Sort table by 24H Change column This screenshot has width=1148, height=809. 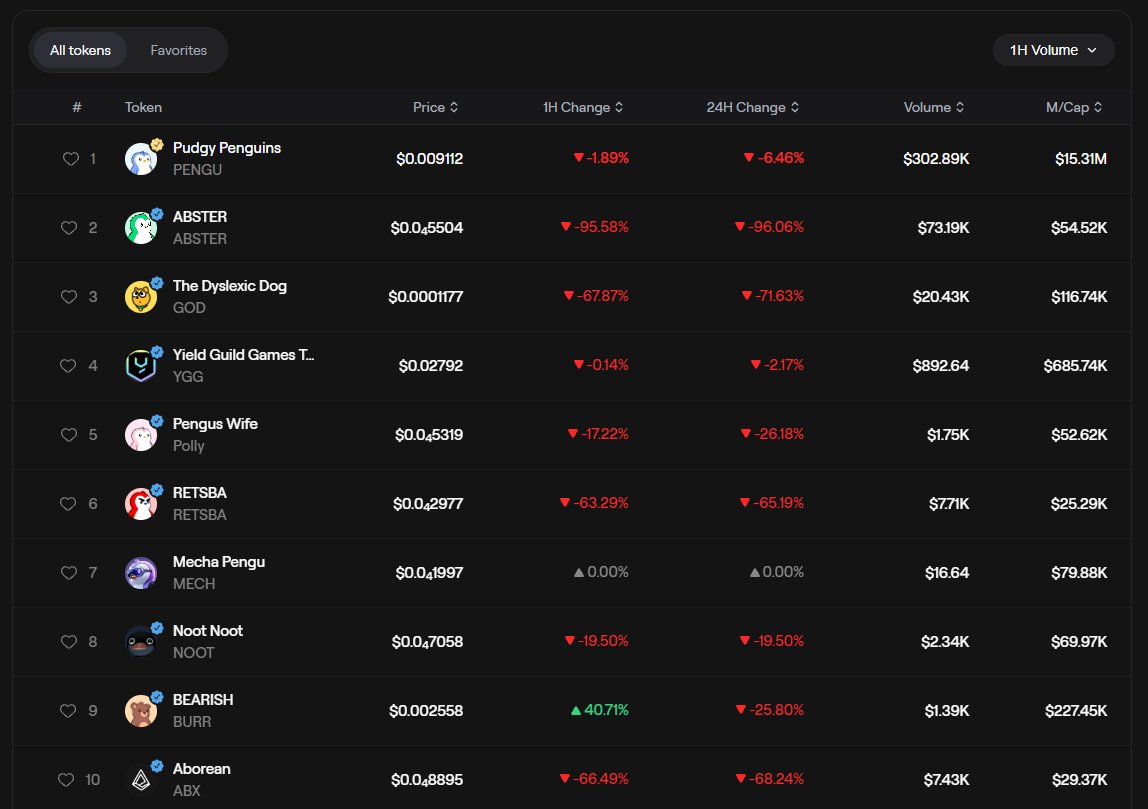coord(753,107)
